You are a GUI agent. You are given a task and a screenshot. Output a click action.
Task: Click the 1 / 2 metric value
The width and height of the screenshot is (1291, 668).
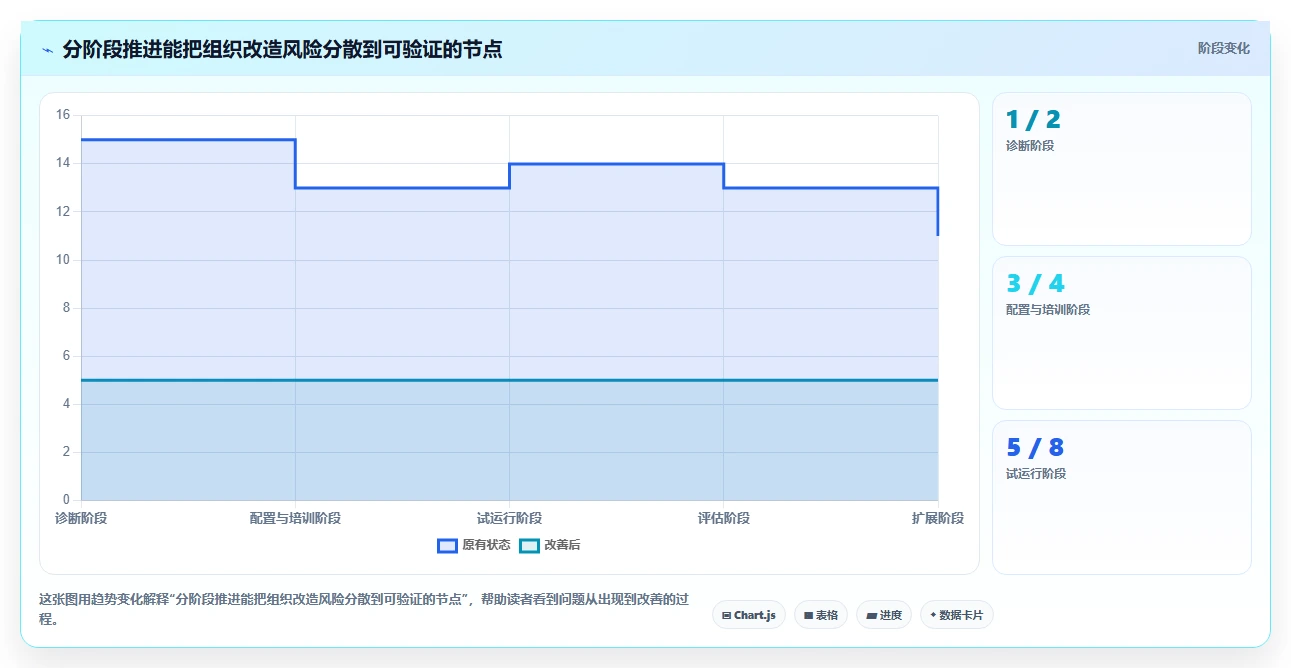coord(1033,120)
